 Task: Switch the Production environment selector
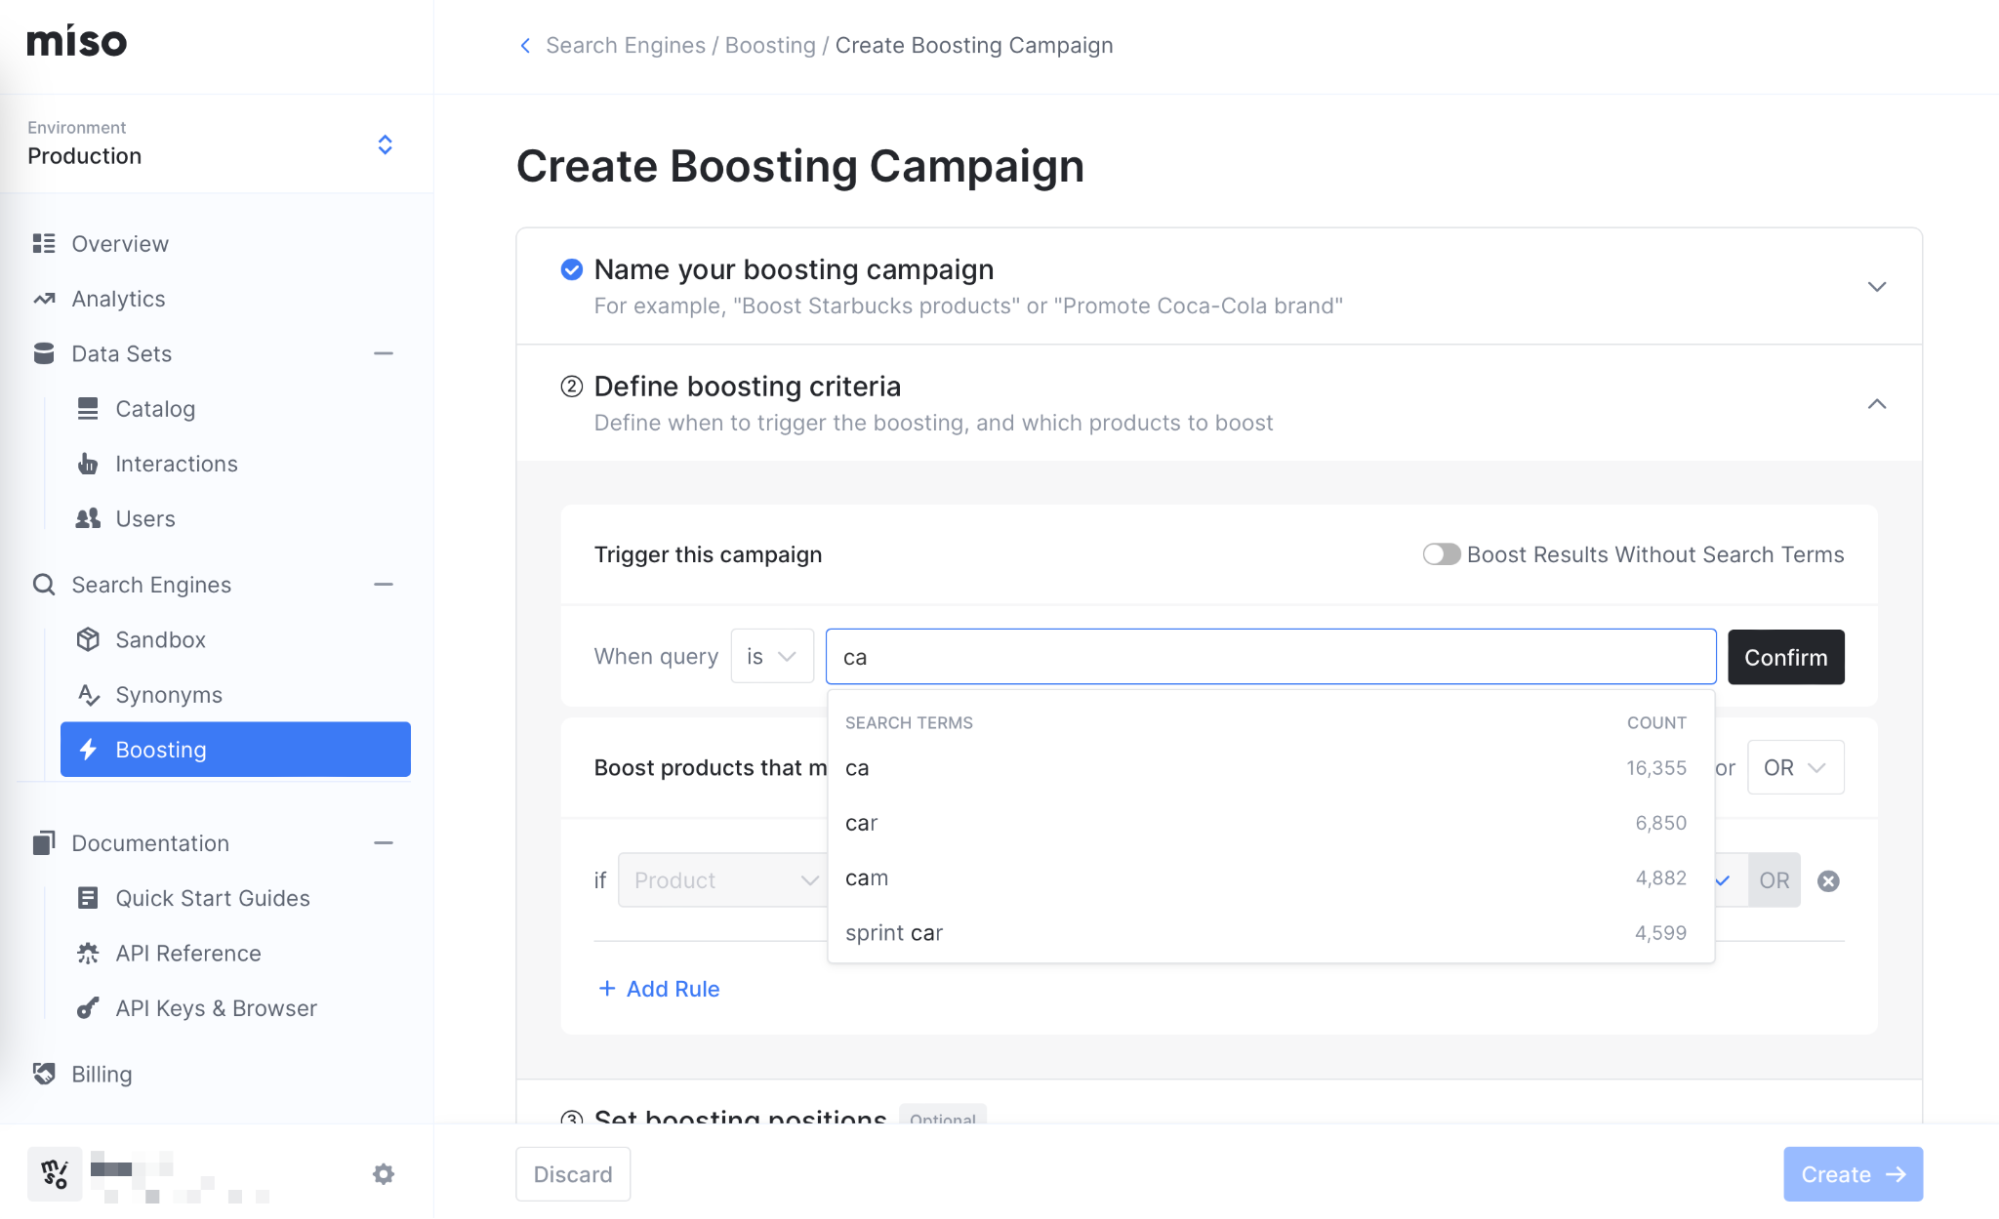[384, 145]
